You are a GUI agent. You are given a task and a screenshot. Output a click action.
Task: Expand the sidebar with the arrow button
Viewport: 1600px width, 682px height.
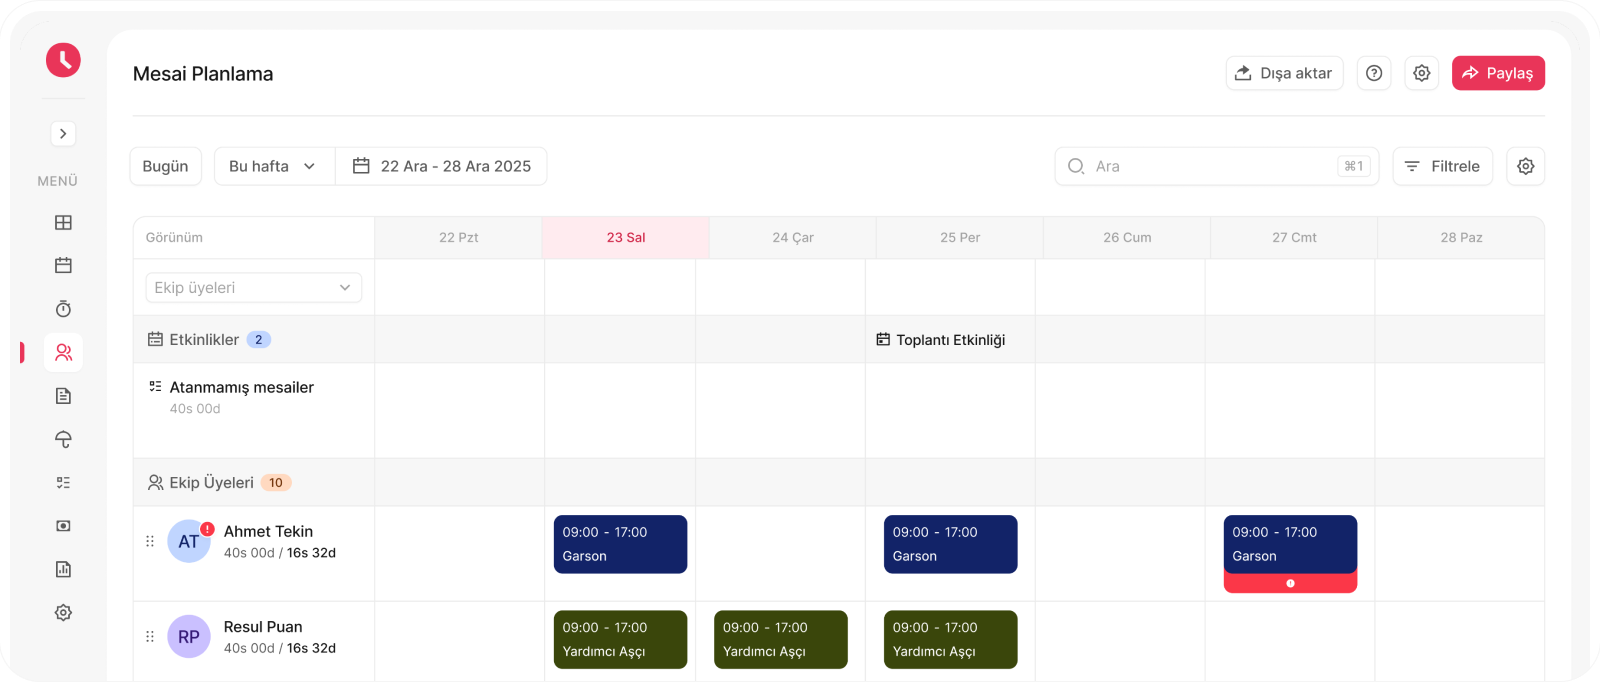(63, 134)
